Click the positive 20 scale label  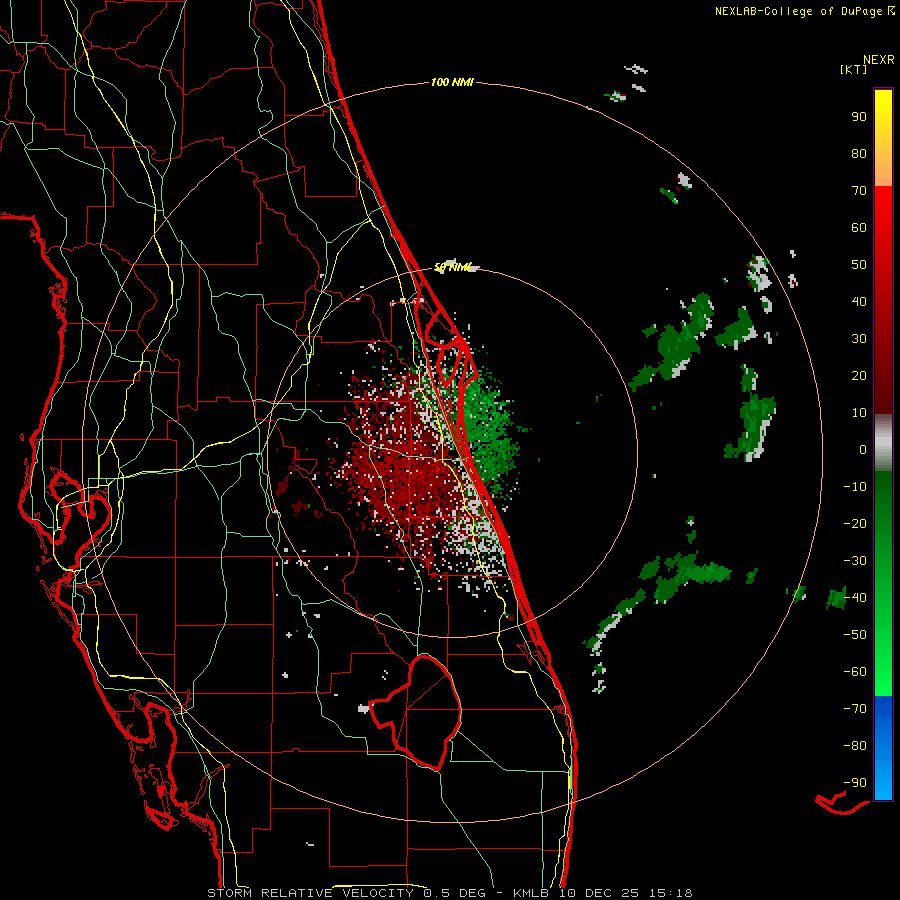(859, 375)
